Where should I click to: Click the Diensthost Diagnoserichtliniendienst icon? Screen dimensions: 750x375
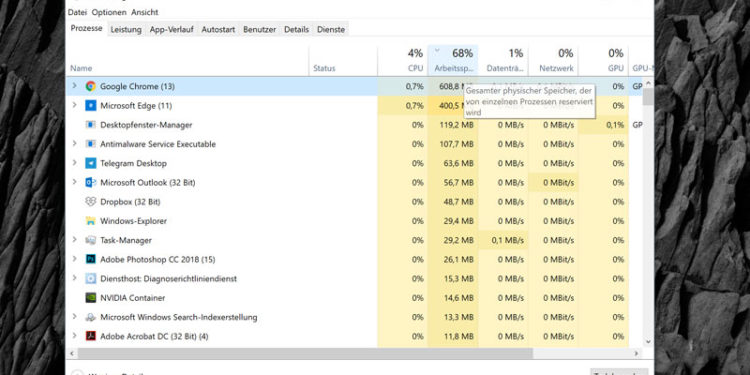point(90,278)
